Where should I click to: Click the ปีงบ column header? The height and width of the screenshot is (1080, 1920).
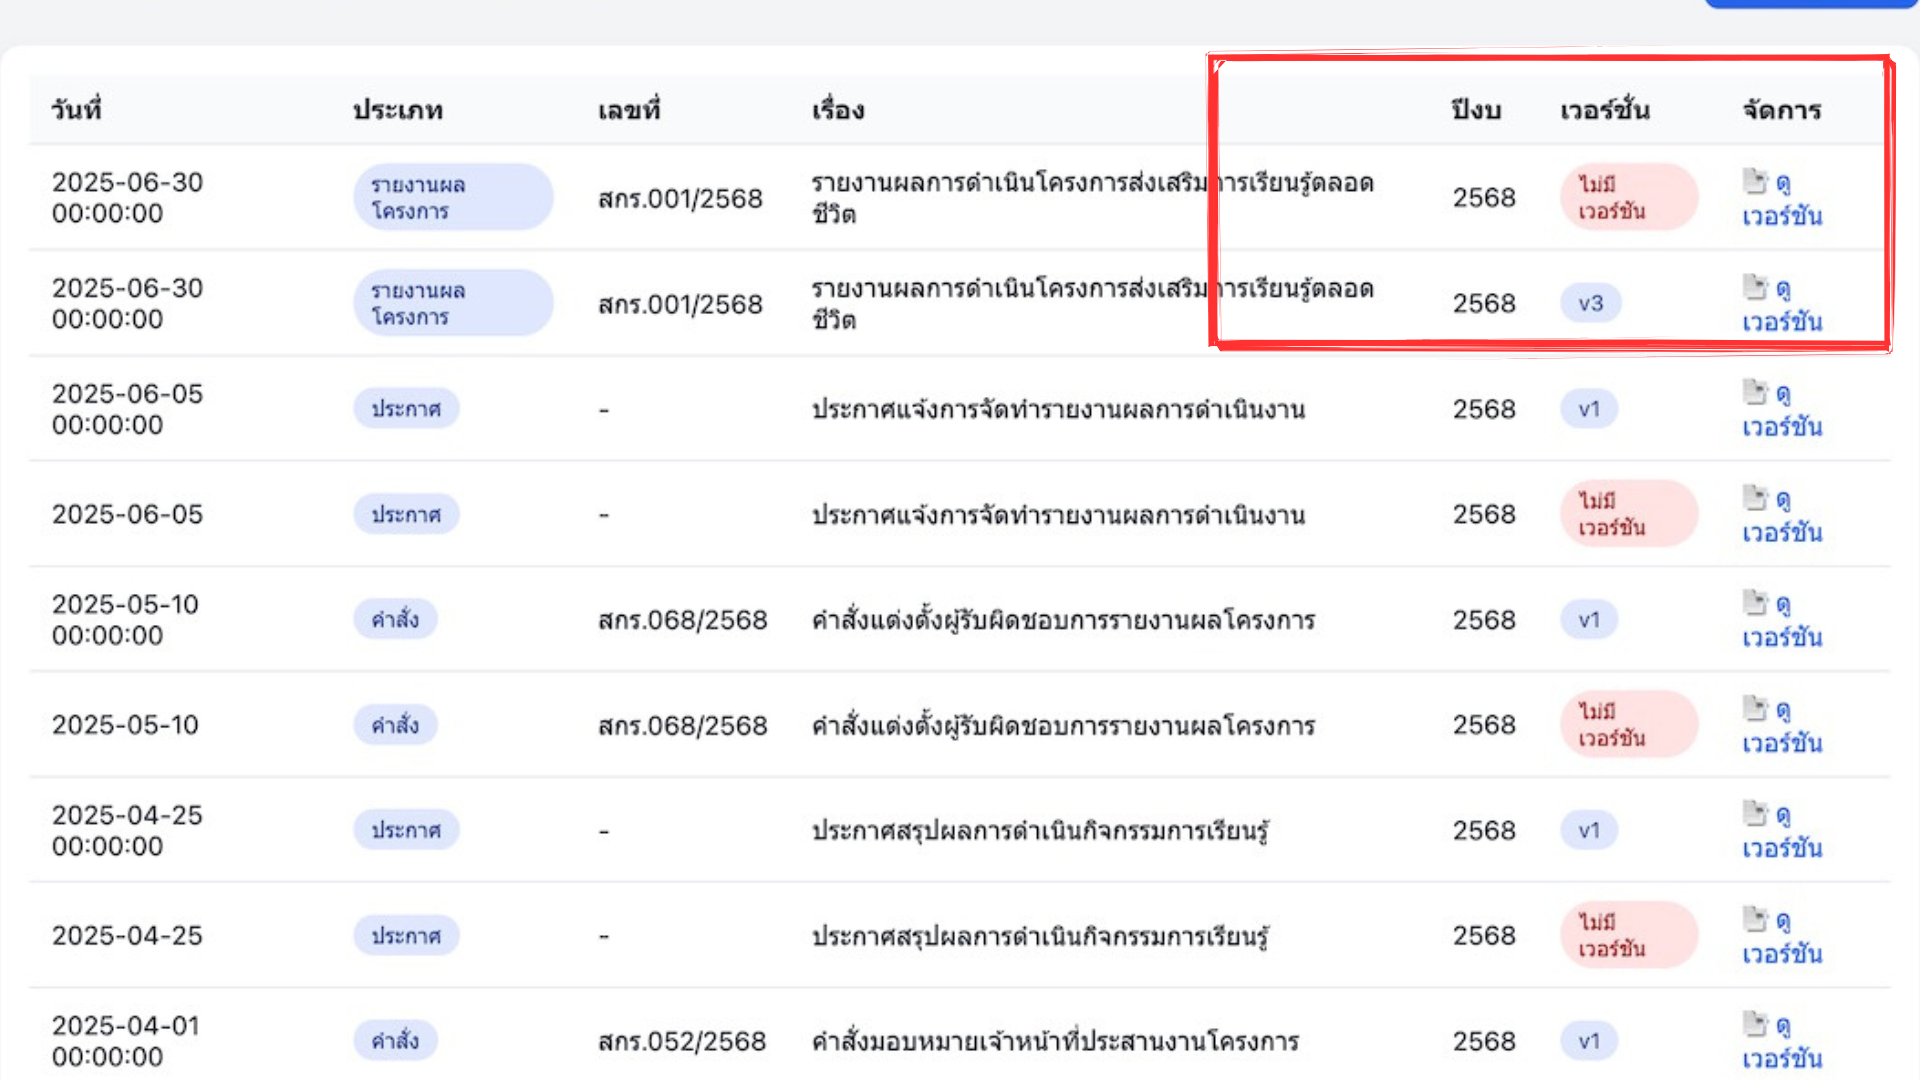pos(1476,110)
